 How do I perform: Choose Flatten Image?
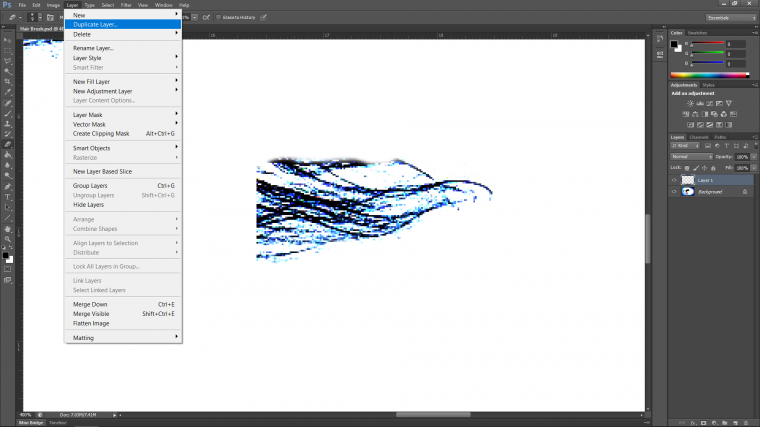tap(123, 323)
